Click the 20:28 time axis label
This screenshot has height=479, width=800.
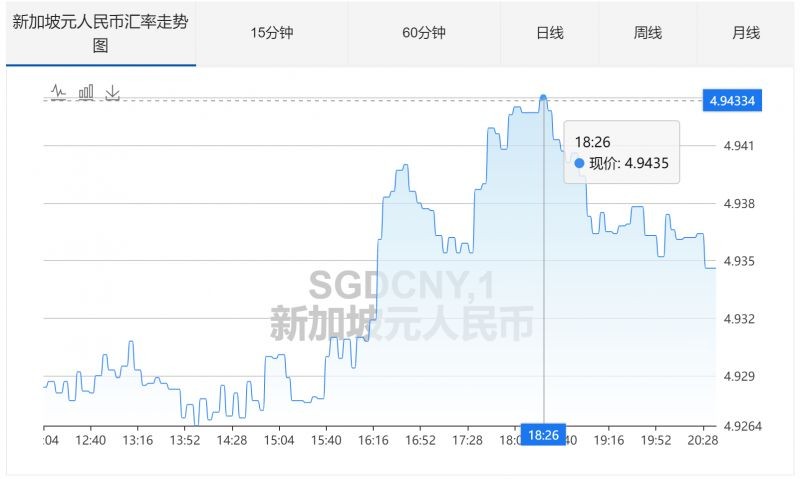point(703,440)
